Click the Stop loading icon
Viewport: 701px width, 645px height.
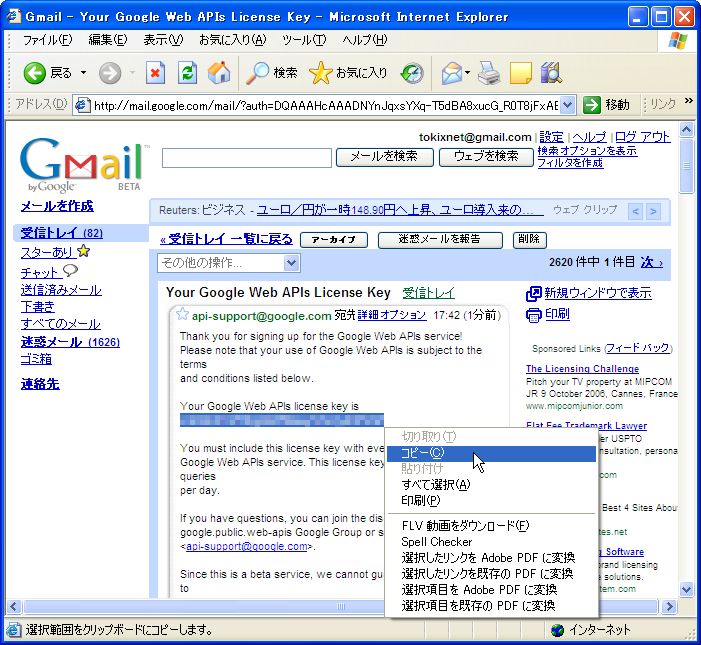(155, 73)
